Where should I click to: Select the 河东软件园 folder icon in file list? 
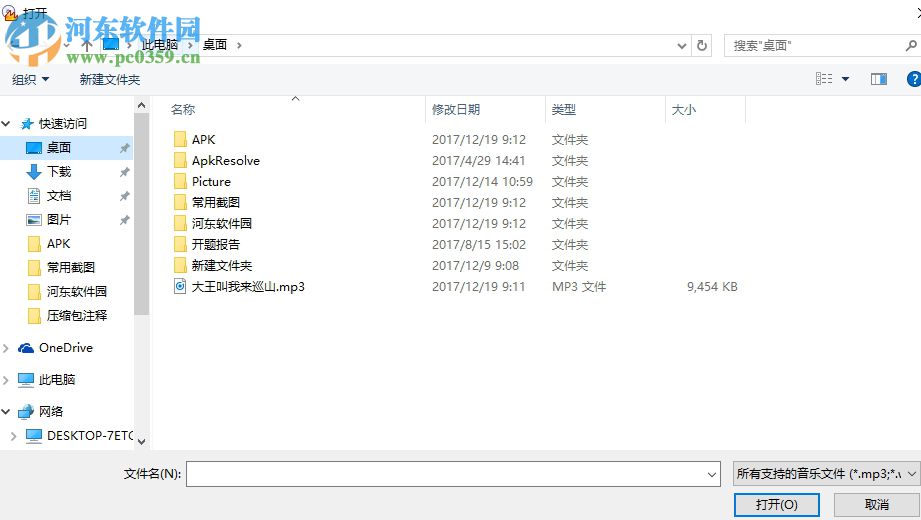180,223
